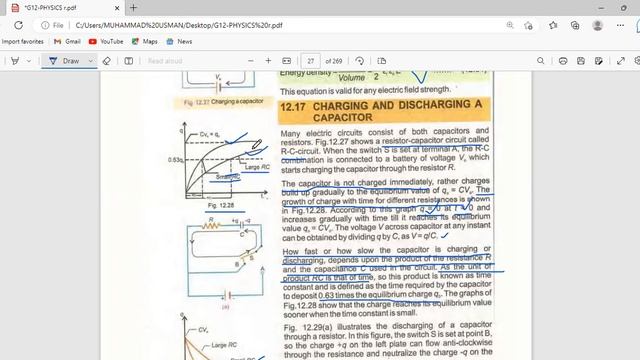640x360 pixels.
Task: Close the G12-PHYSICS r.pdf tab
Action: click(x=117, y=8)
